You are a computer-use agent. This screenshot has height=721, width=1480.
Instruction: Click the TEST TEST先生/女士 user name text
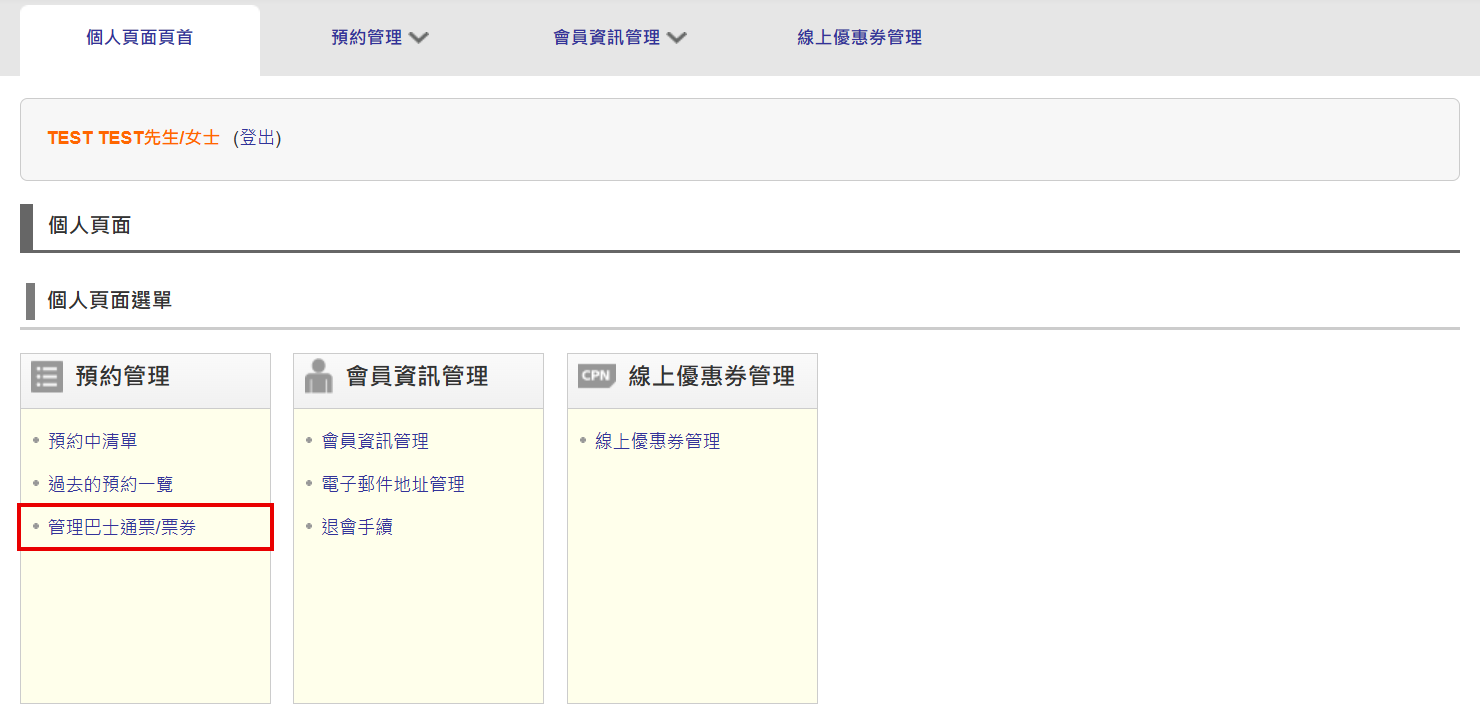click(133, 138)
